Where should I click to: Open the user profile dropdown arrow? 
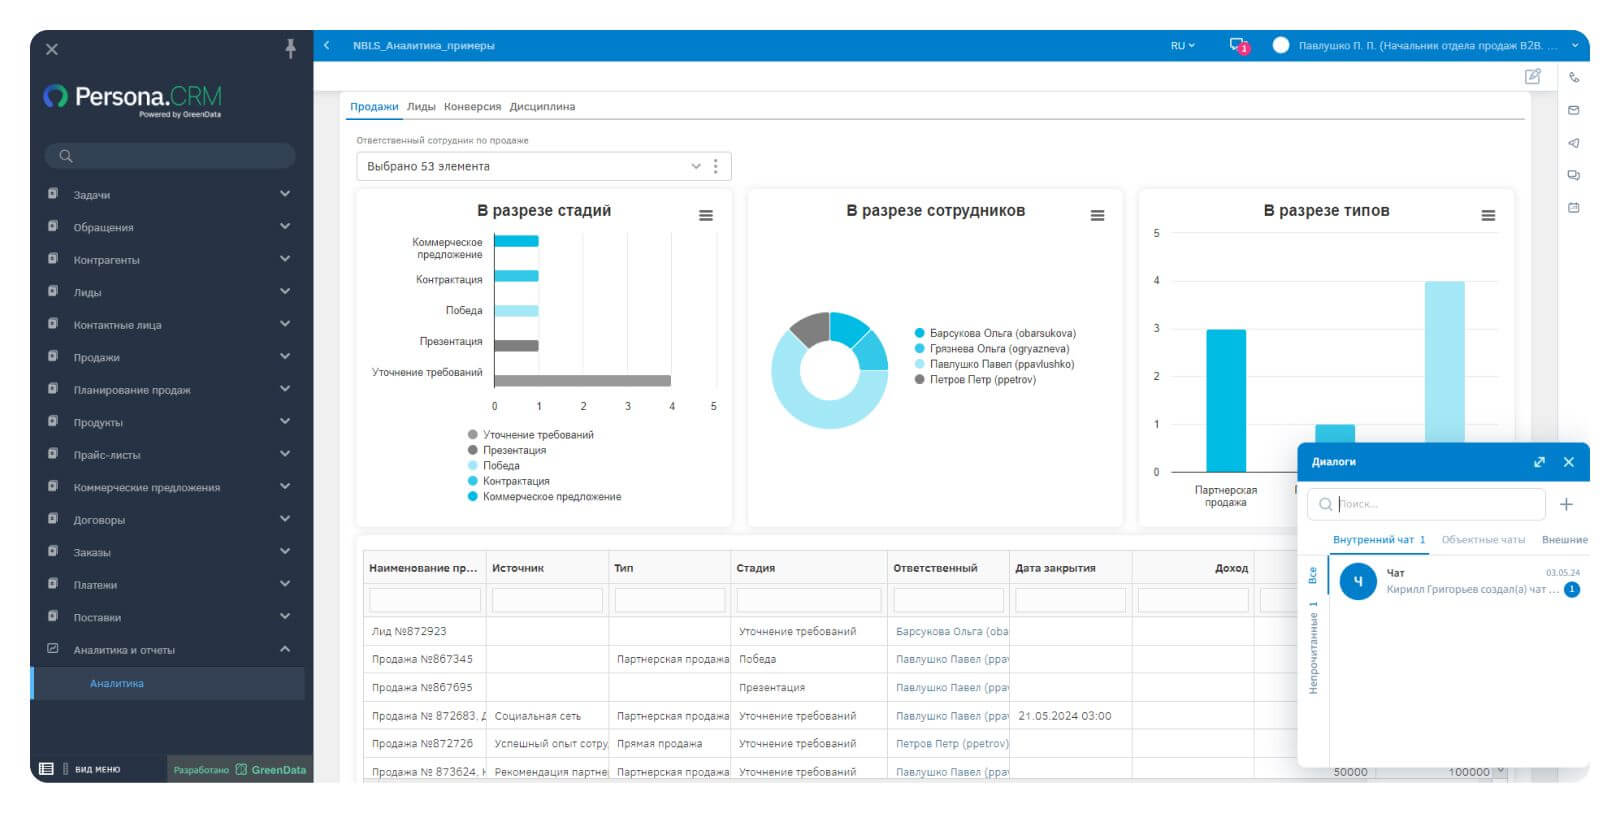[x=1575, y=45]
